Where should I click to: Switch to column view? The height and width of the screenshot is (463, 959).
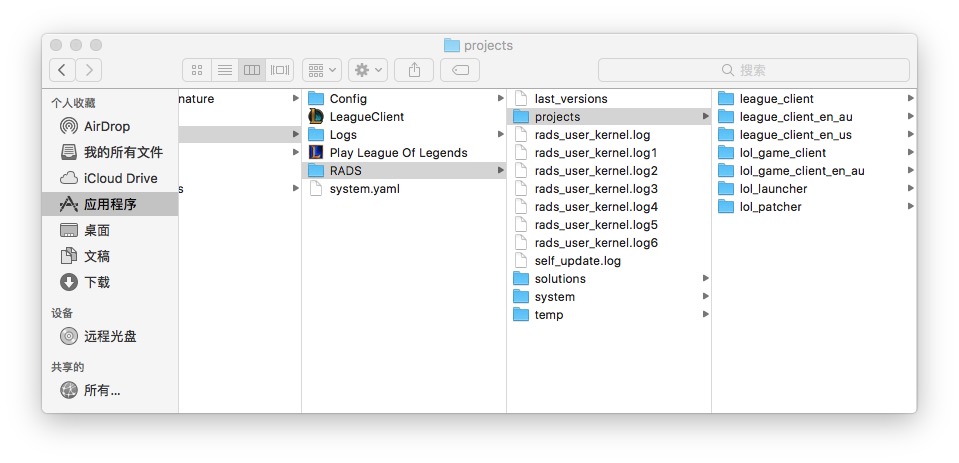[x=252, y=70]
